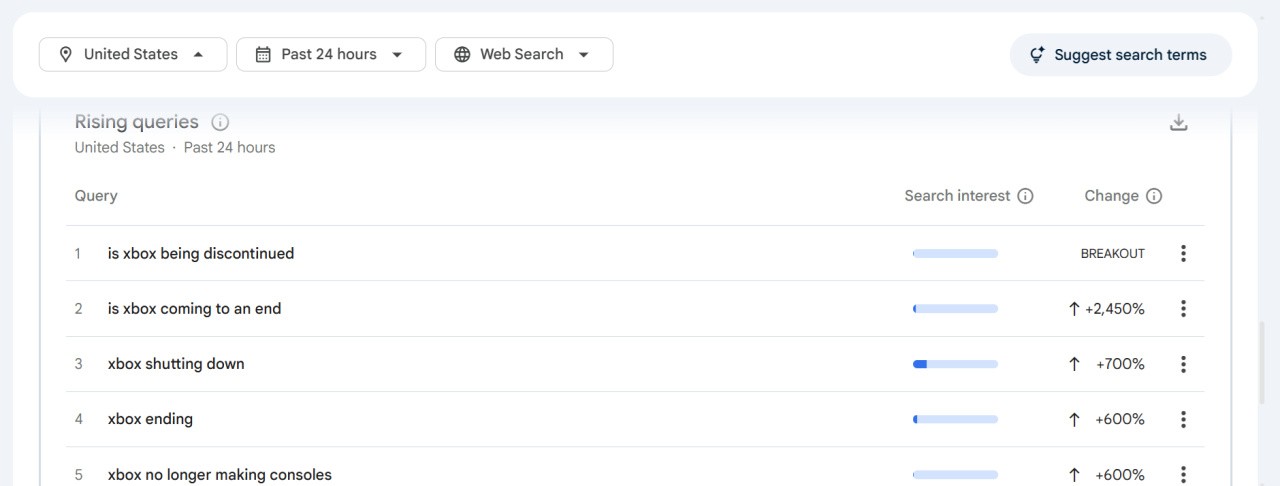
Task: Click the Query column header
Action: pos(96,196)
